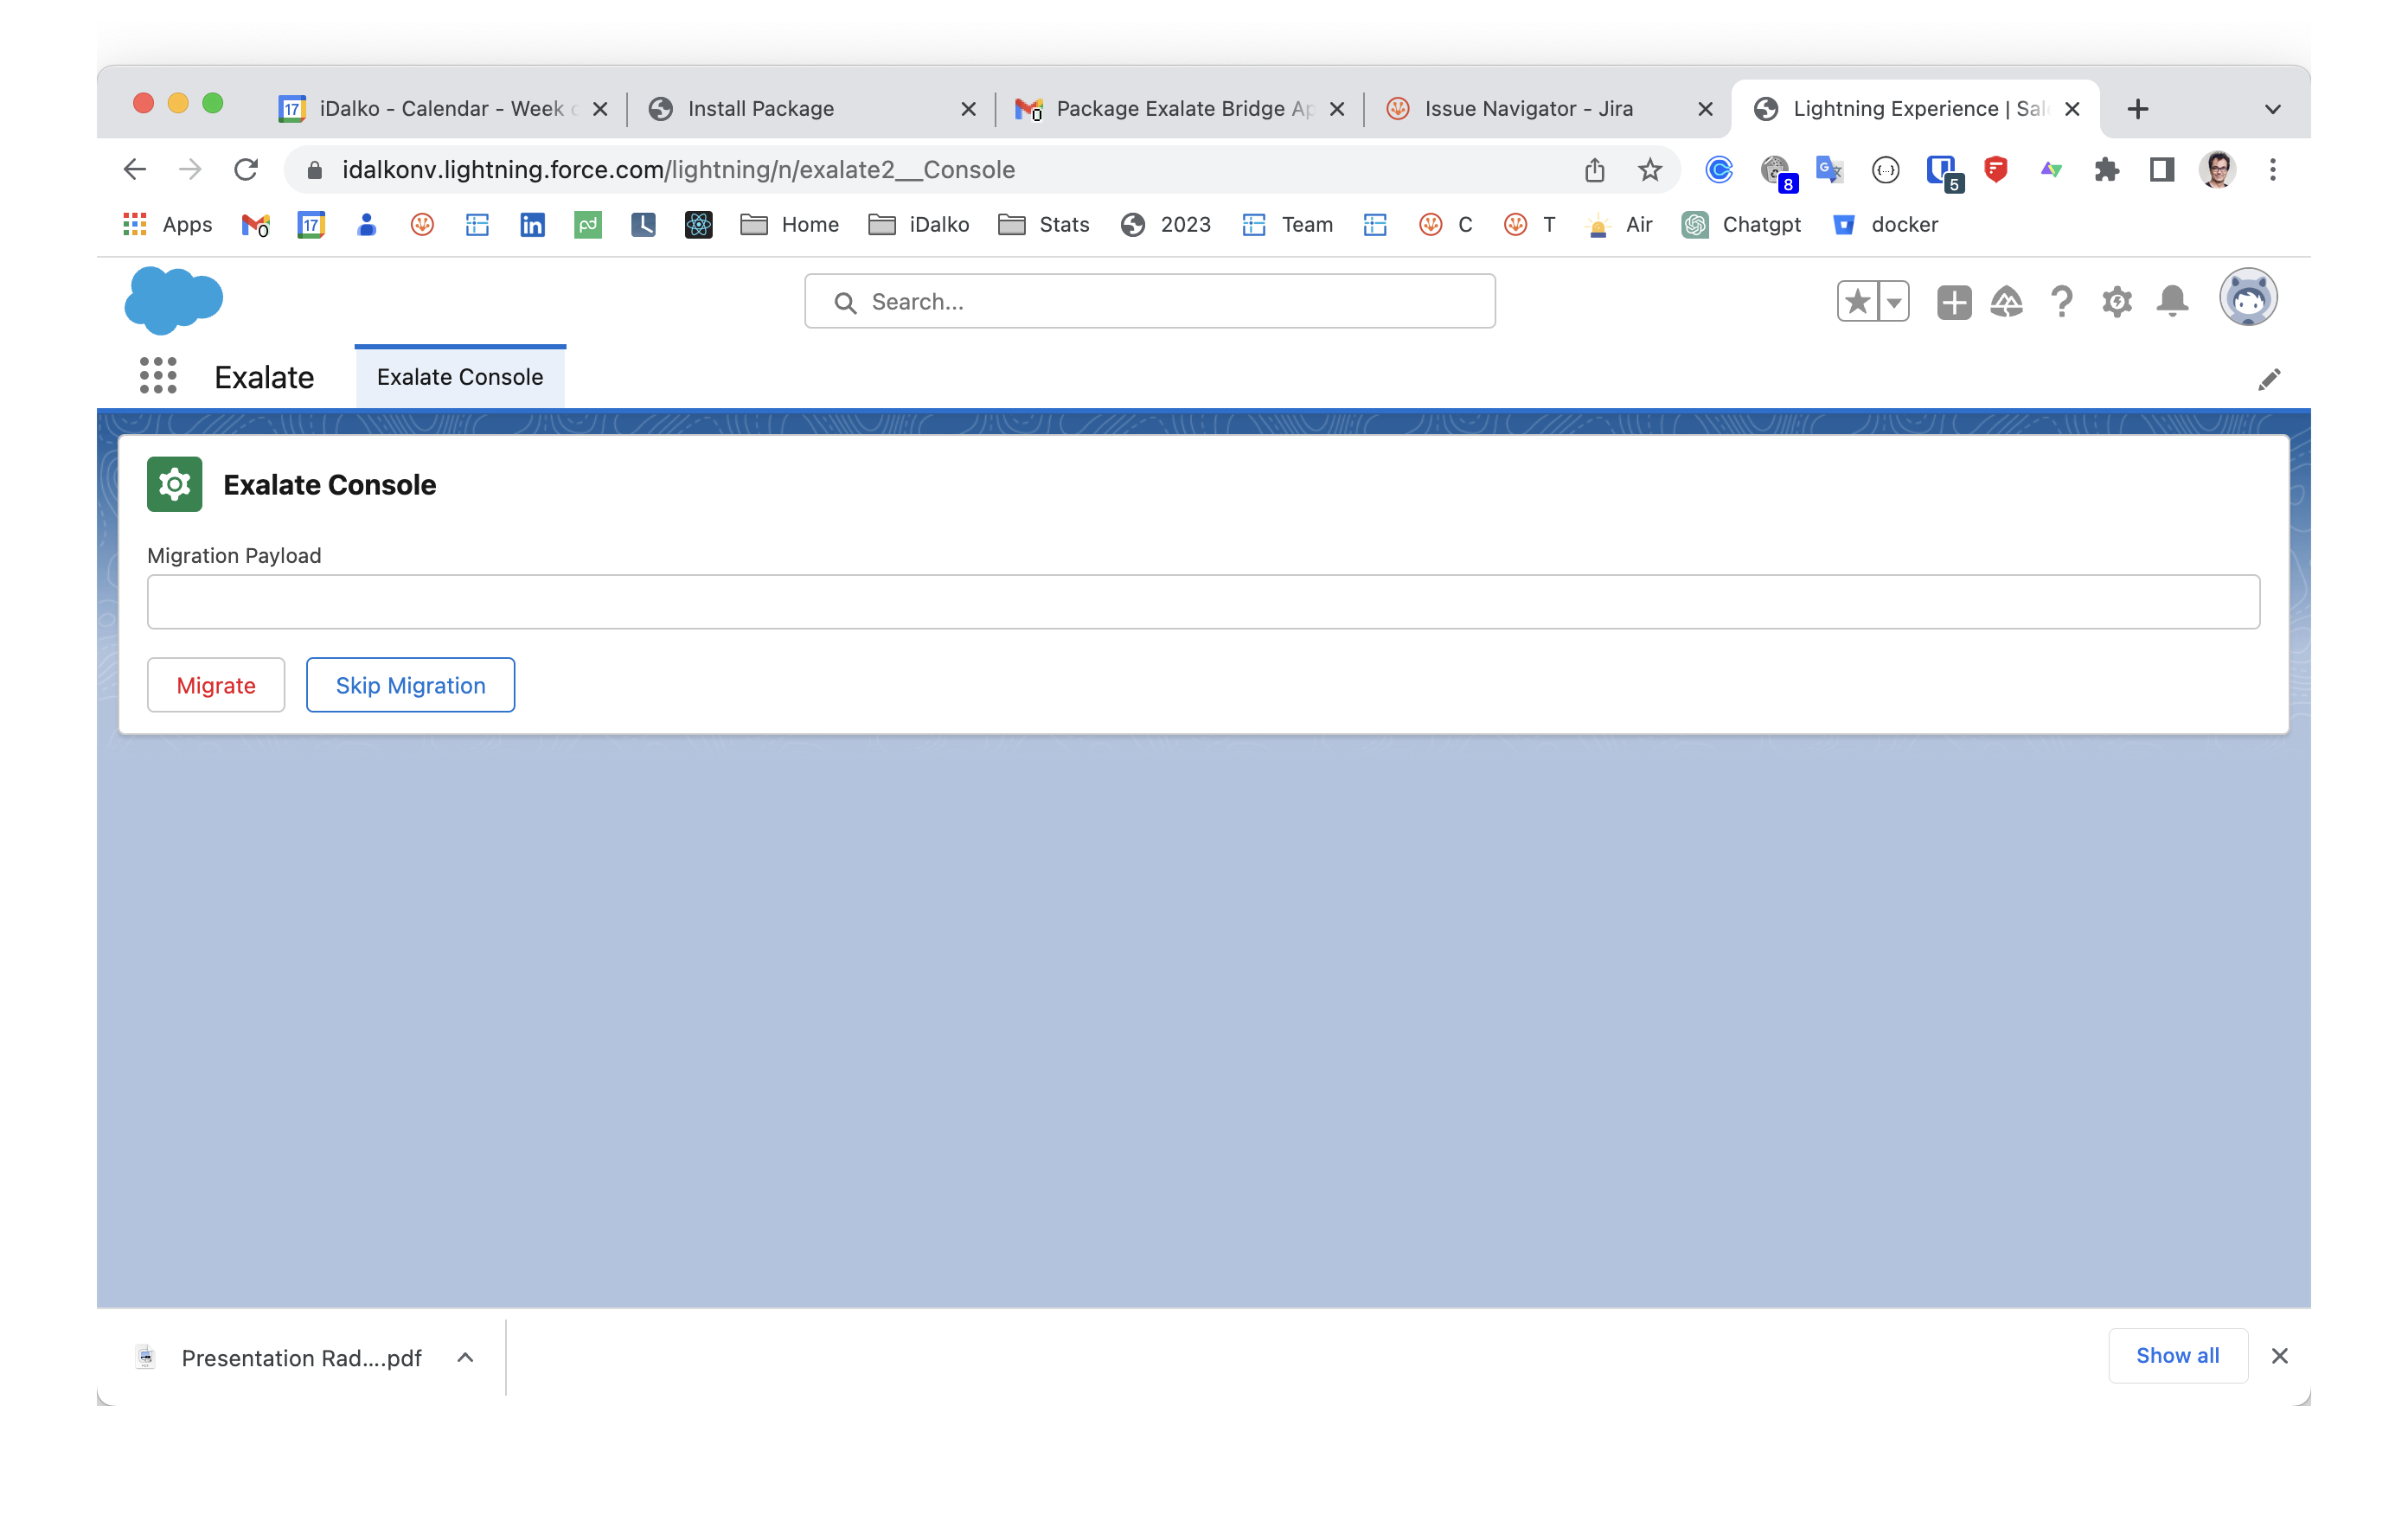Screen dimensions: 2408x1534
Task: Open the Salesforce App Launcher grid
Action: 158,376
